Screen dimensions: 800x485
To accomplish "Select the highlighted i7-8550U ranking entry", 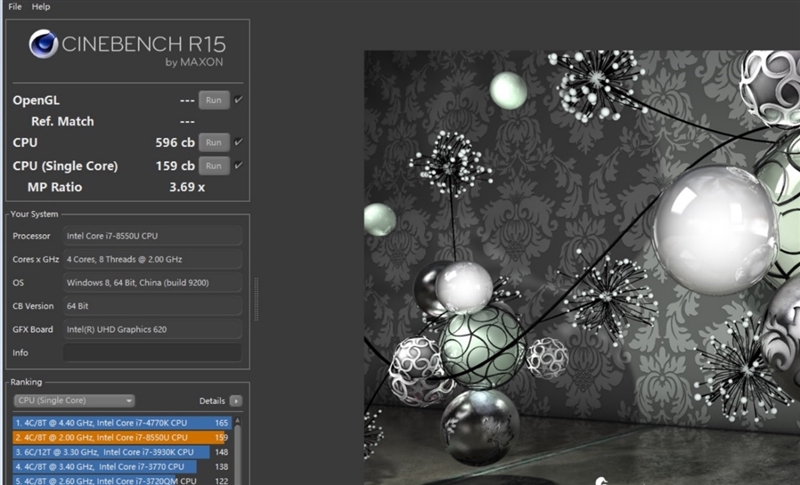I will pyautogui.click(x=120, y=437).
